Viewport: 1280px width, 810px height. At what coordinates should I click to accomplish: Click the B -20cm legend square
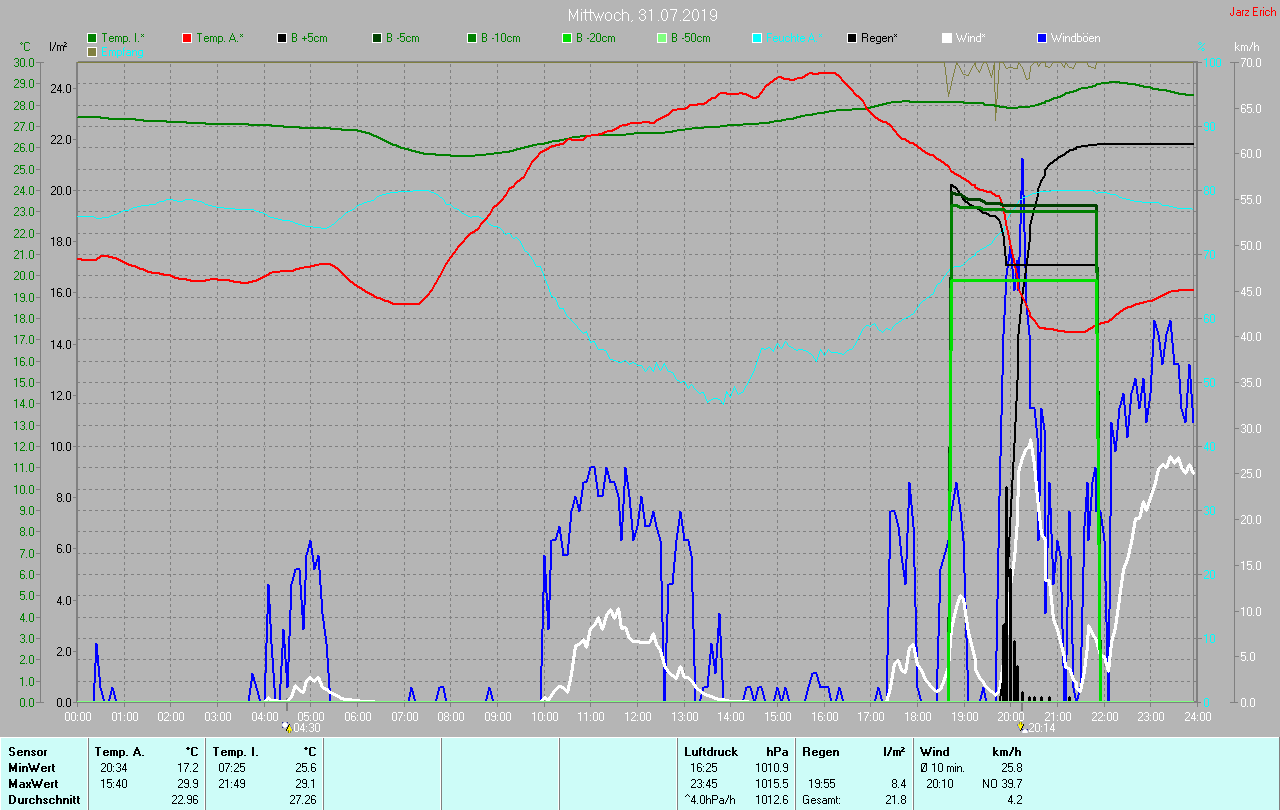(x=567, y=38)
